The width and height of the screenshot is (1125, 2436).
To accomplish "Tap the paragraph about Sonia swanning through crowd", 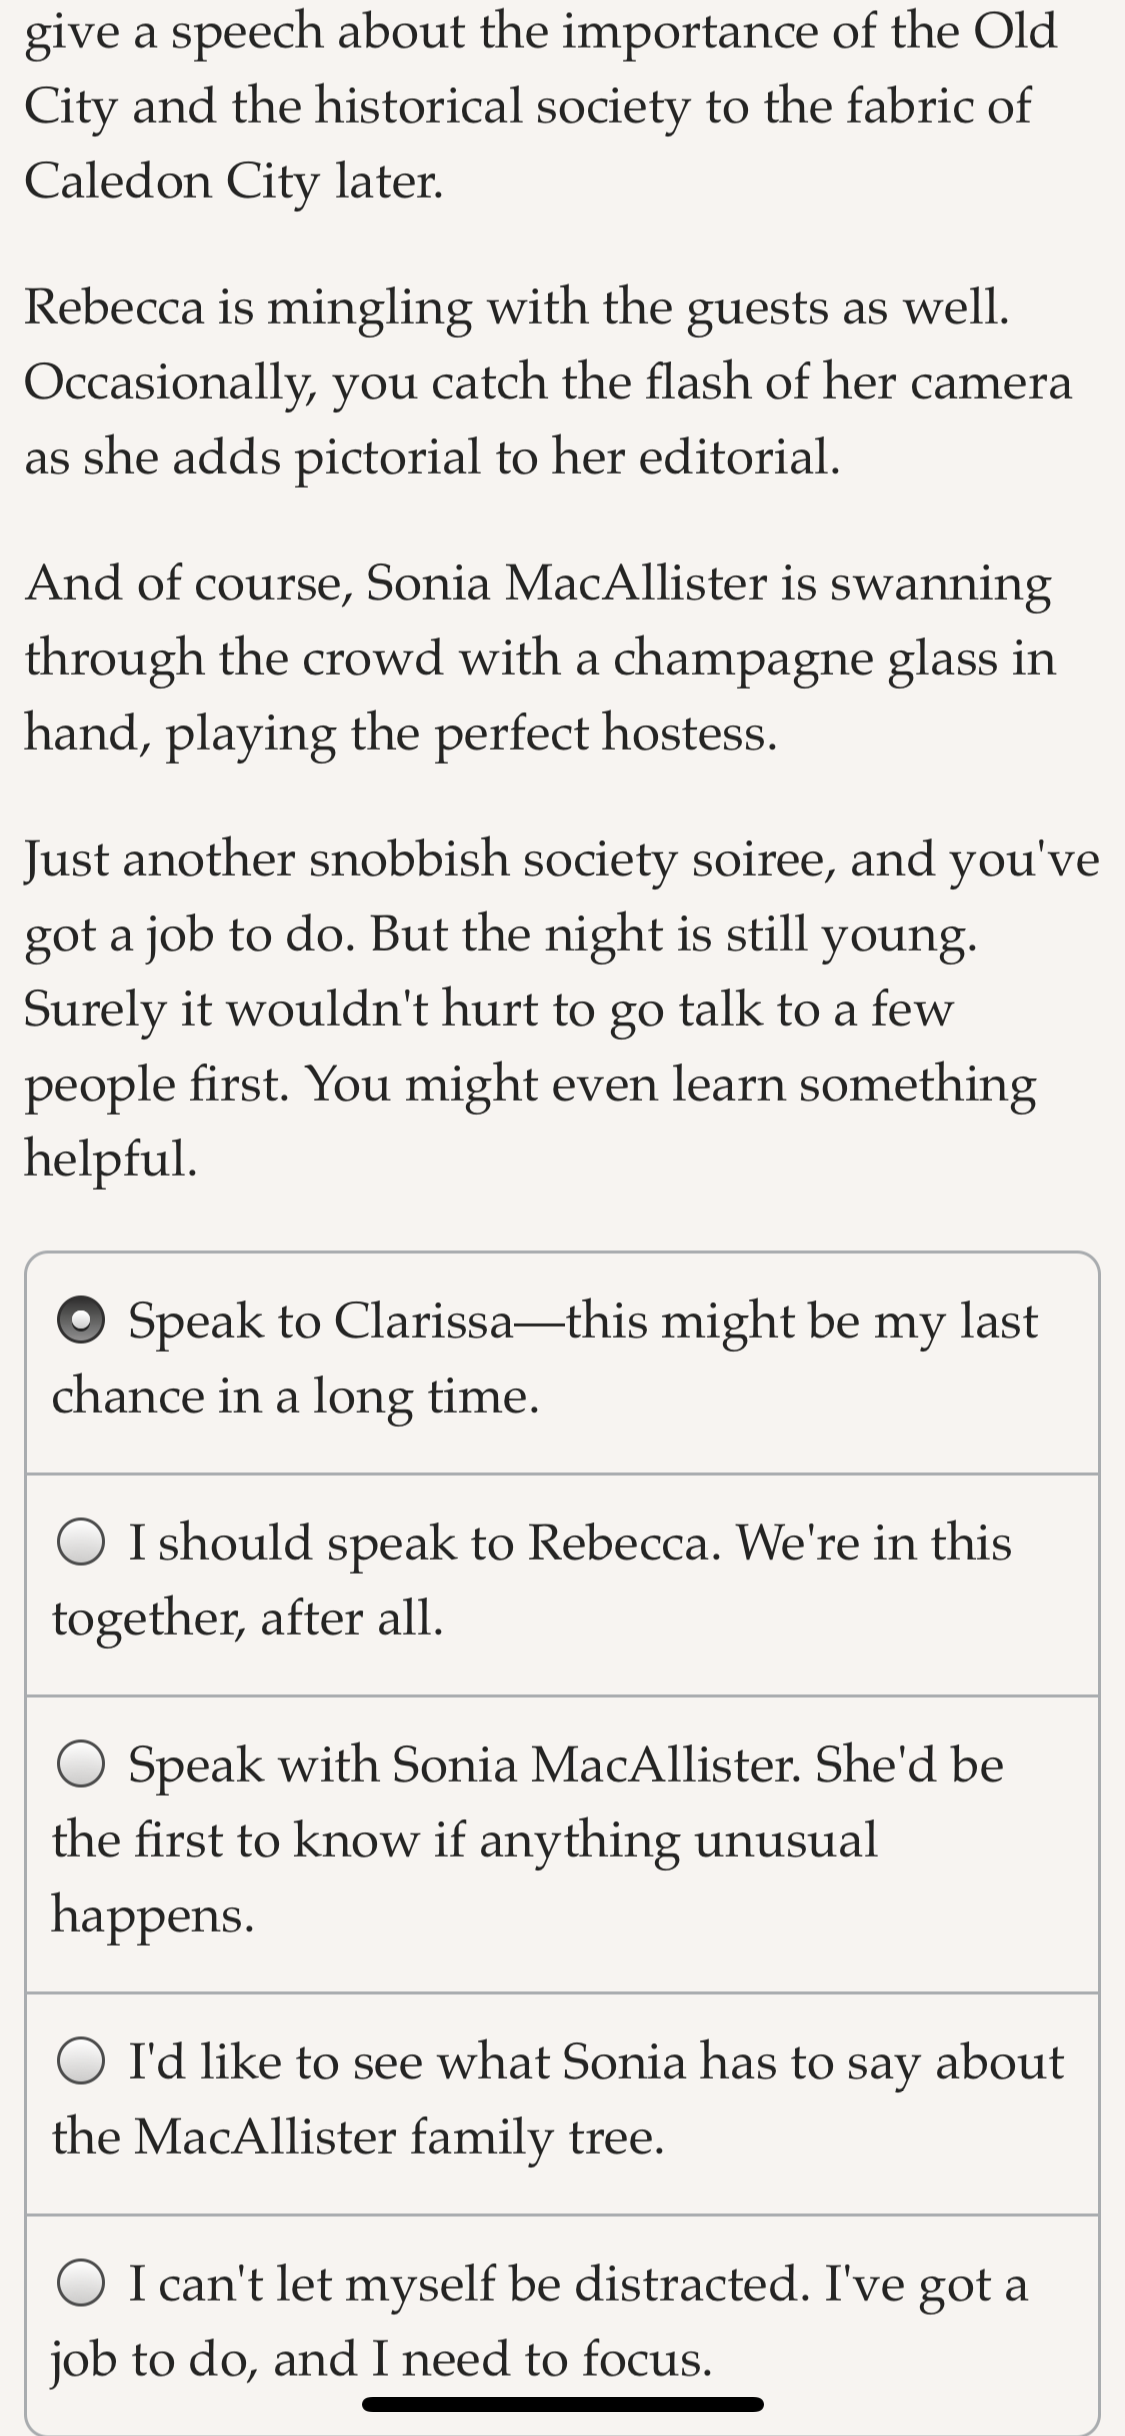I will (540, 657).
